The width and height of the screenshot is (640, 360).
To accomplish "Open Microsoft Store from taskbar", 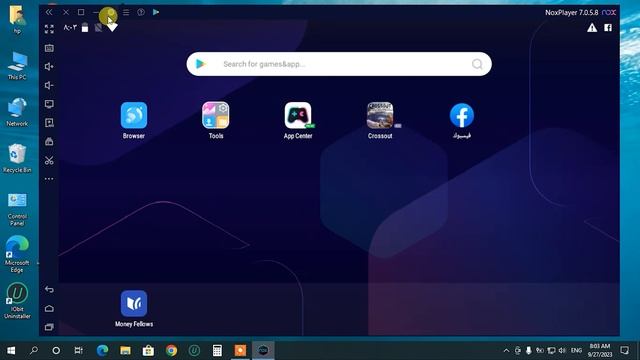I will click(148, 350).
